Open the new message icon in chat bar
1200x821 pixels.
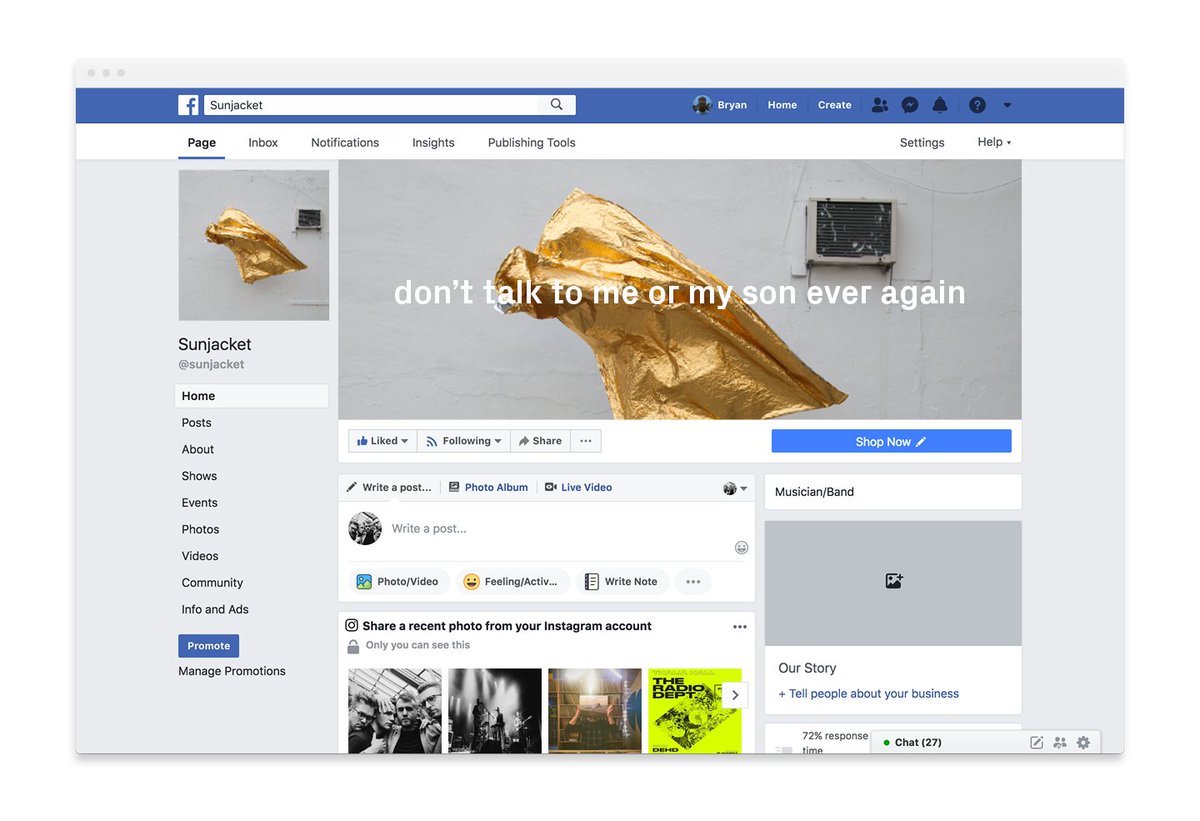point(1037,742)
